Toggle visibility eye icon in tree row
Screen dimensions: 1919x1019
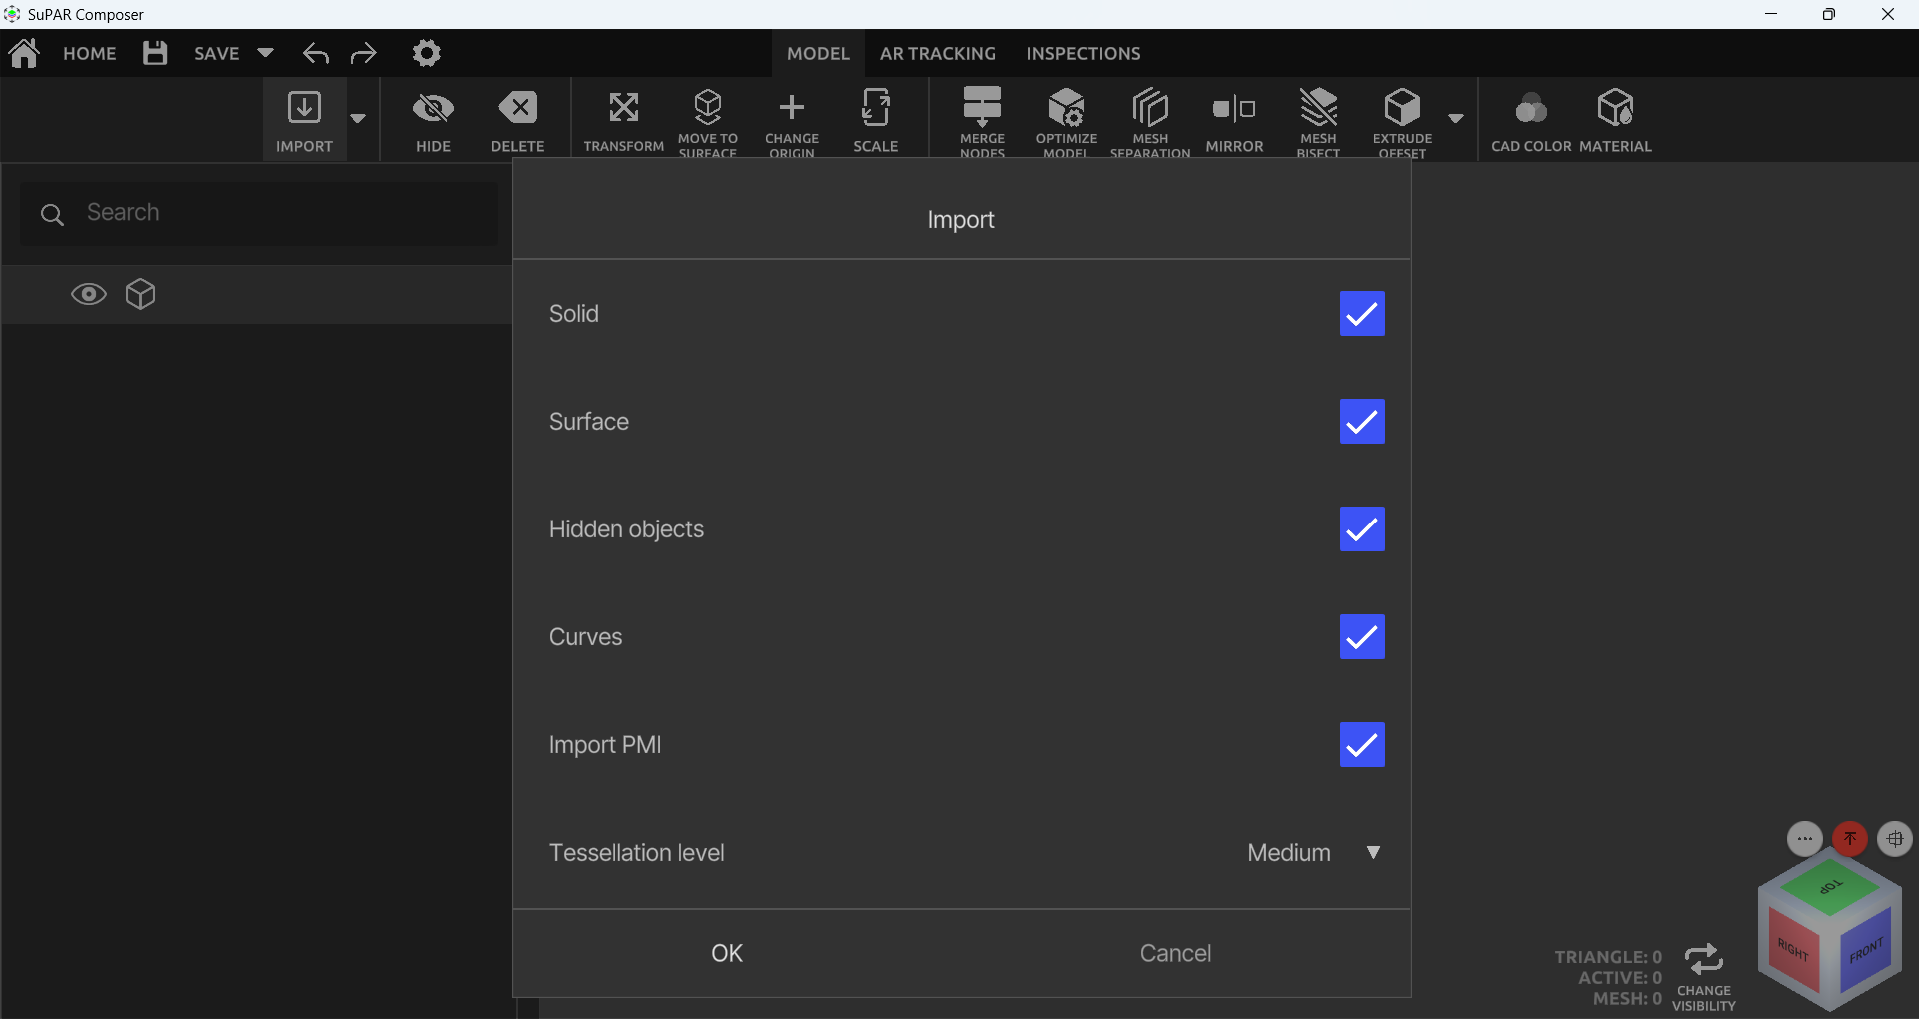89,294
